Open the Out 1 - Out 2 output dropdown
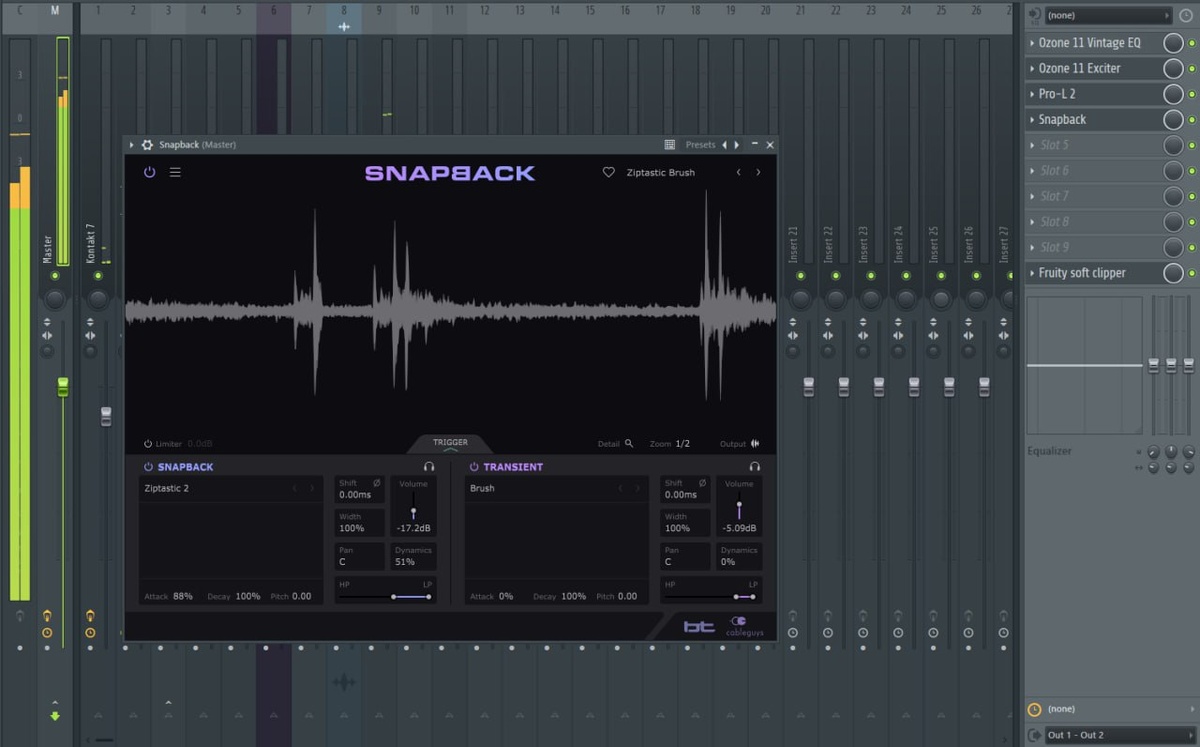The image size is (1200, 747). 1120,735
